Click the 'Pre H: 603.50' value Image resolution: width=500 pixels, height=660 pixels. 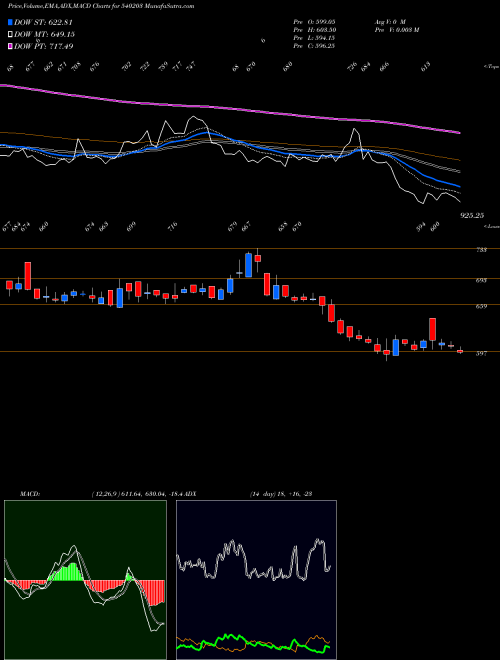coord(314,30)
